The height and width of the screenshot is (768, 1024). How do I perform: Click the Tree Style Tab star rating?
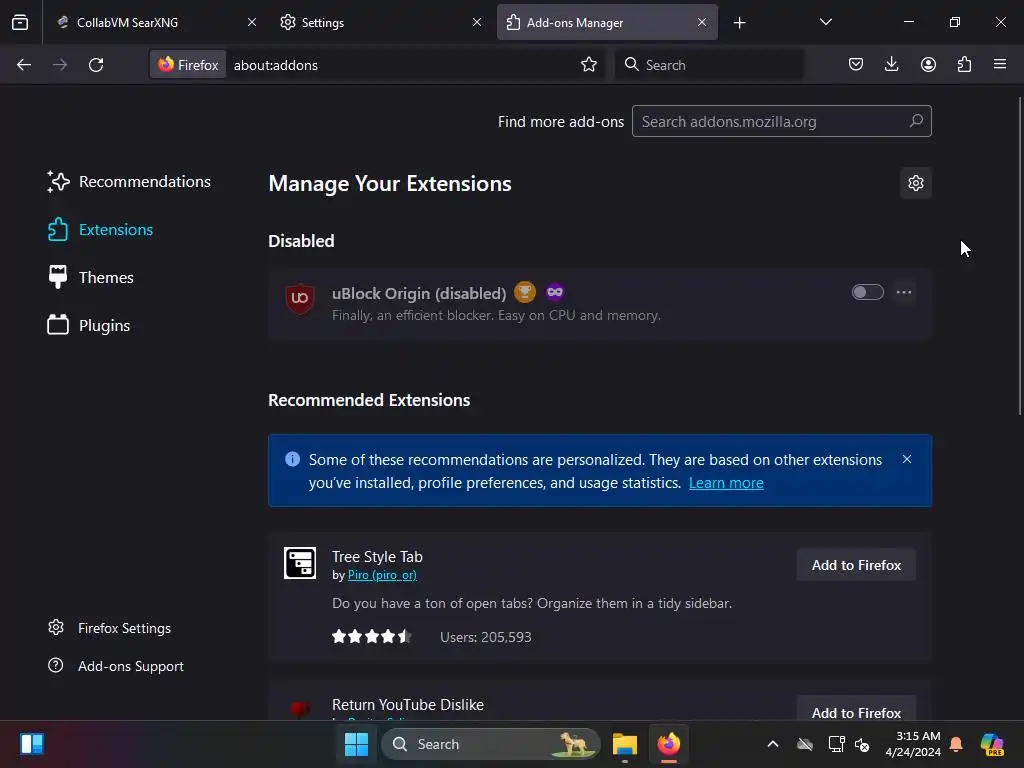pos(372,636)
